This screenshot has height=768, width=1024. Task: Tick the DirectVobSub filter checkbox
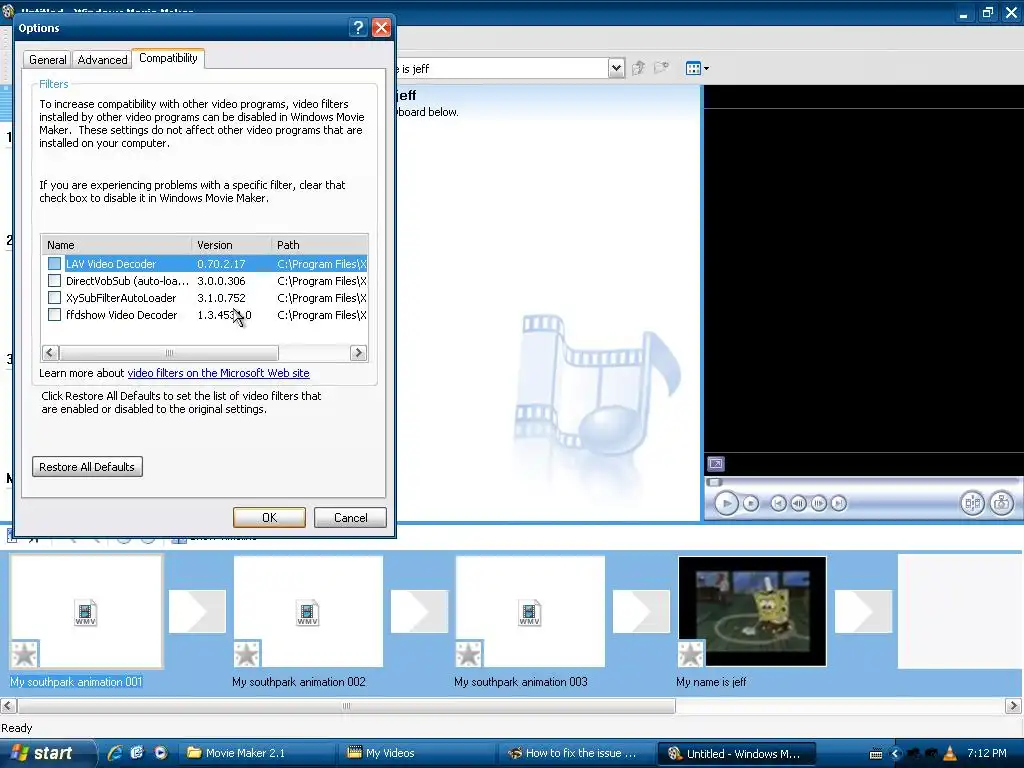54,281
